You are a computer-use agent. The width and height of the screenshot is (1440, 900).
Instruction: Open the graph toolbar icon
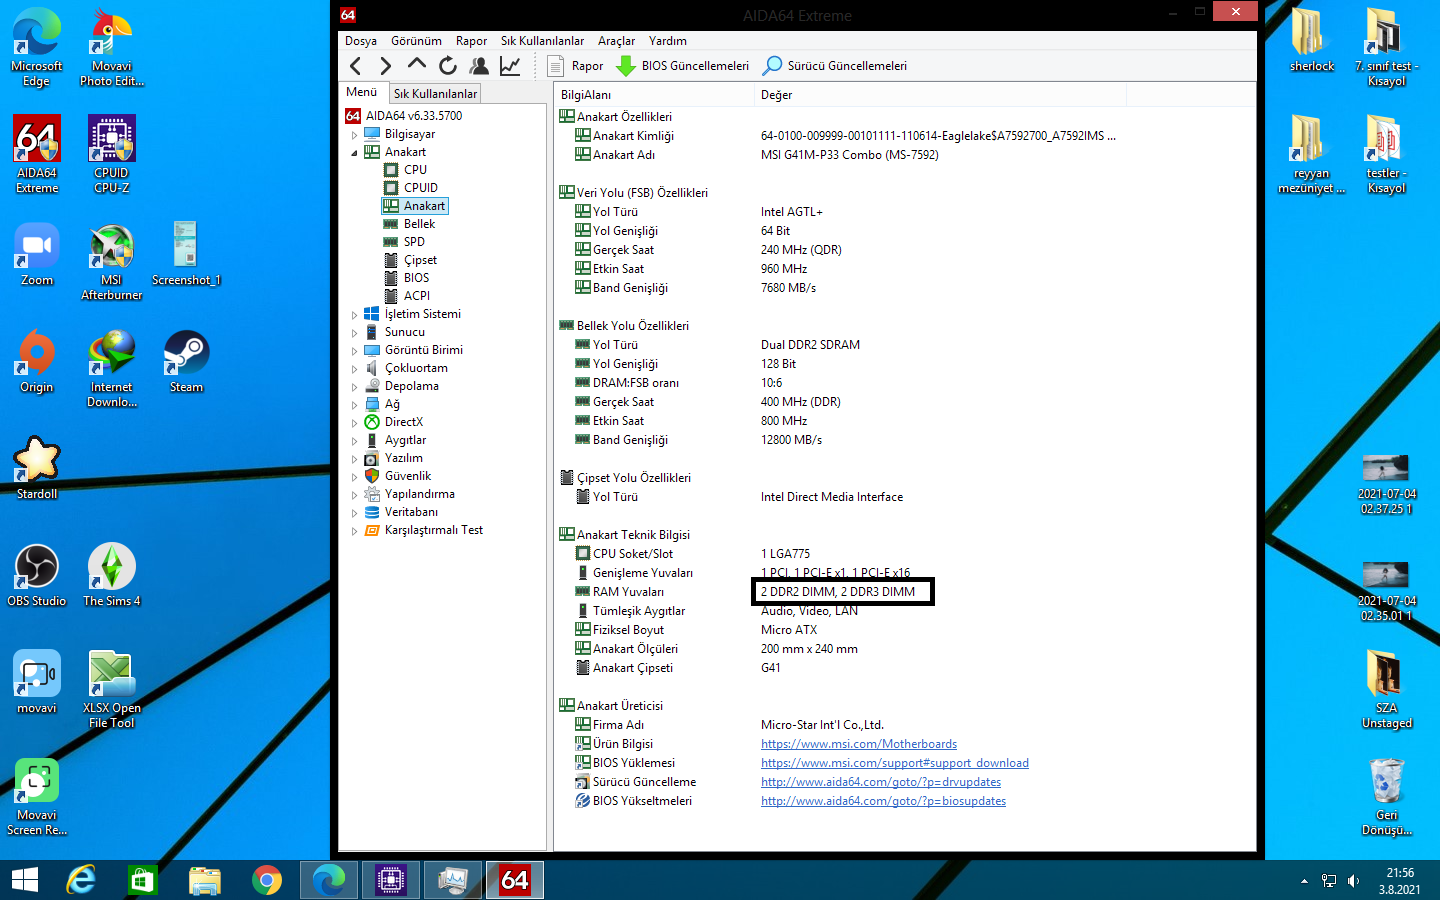[510, 66]
